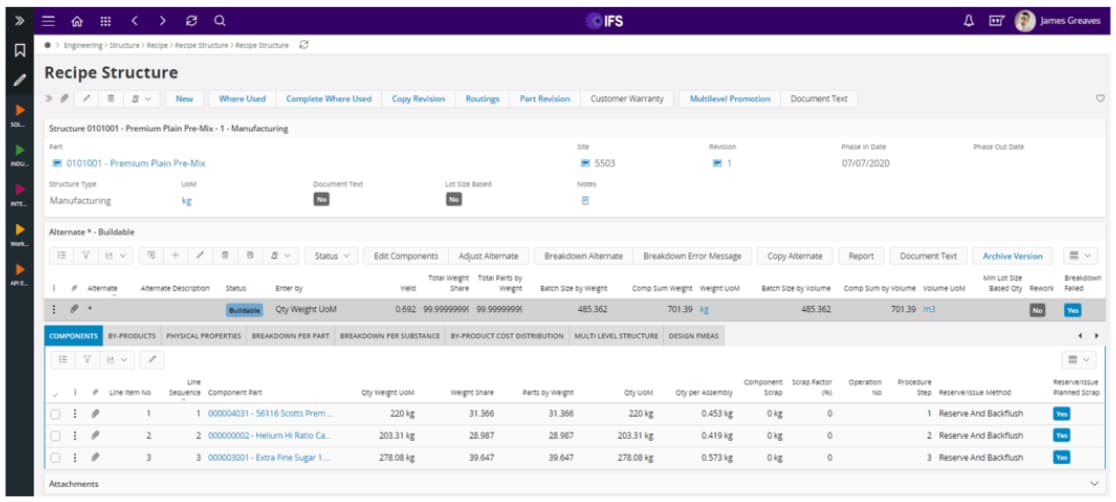Open the apps grid icon

(105, 21)
